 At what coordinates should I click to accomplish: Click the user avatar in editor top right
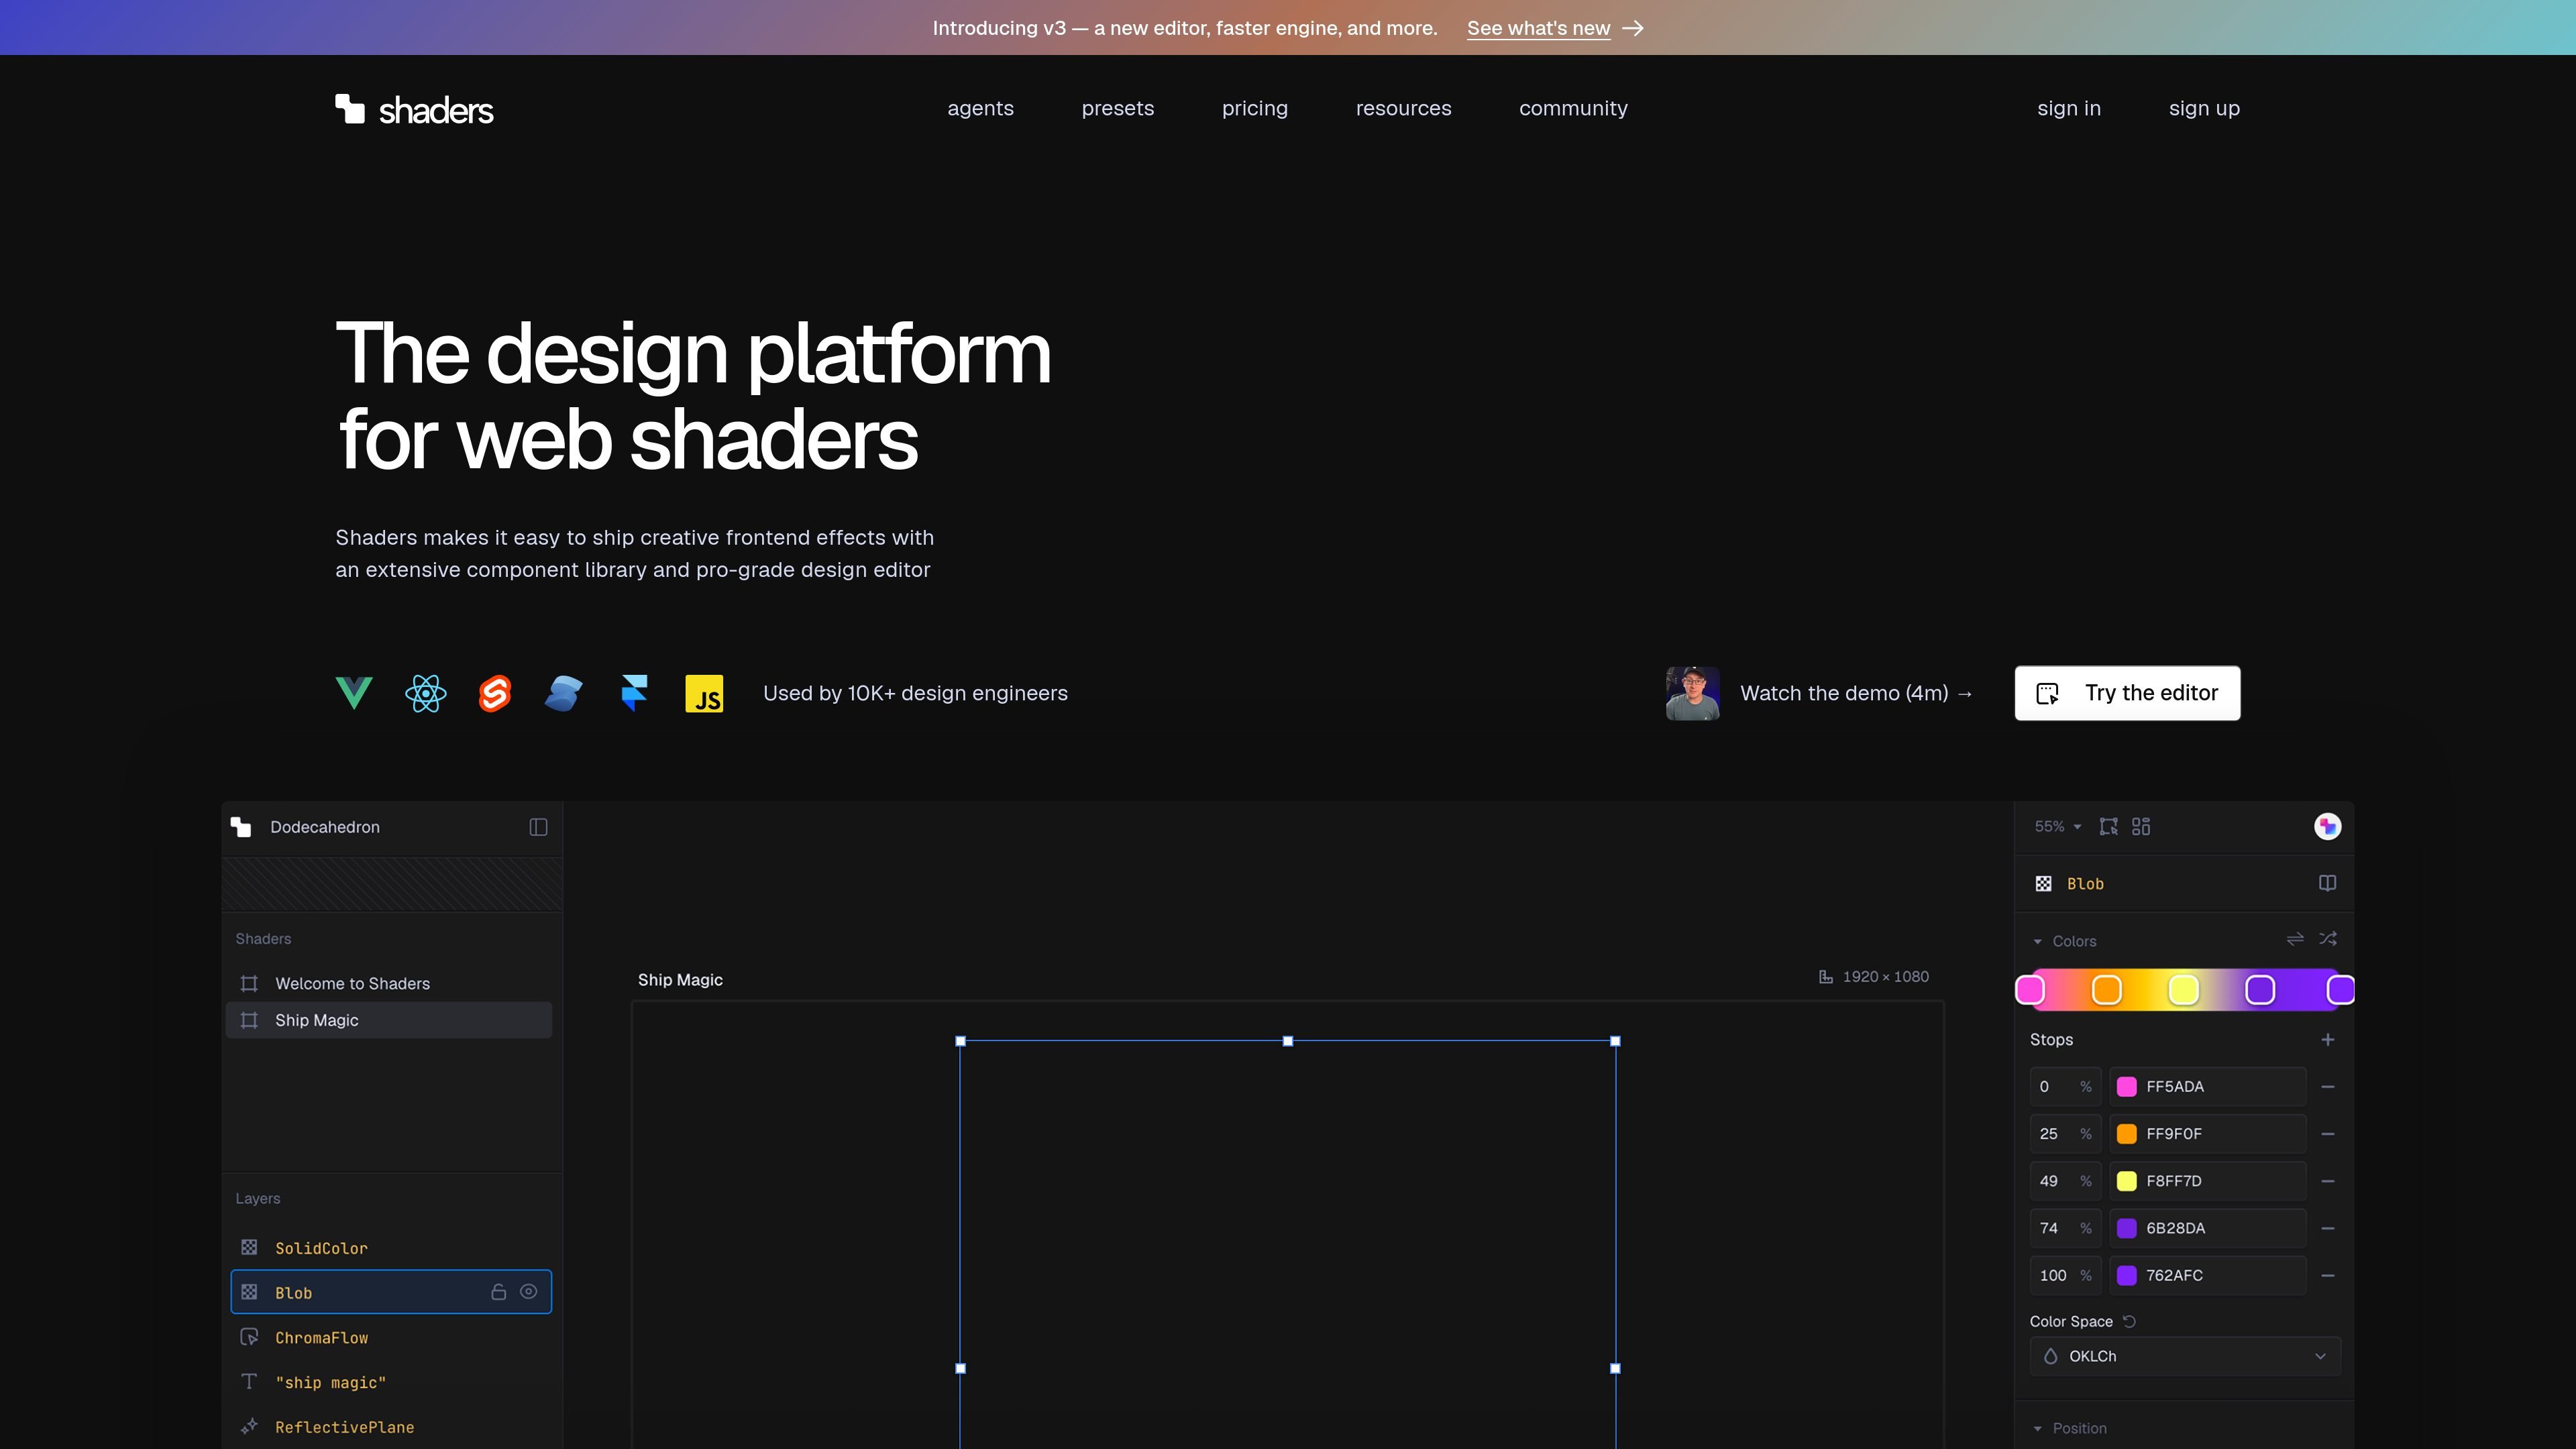pyautogui.click(x=2327, y=826)
